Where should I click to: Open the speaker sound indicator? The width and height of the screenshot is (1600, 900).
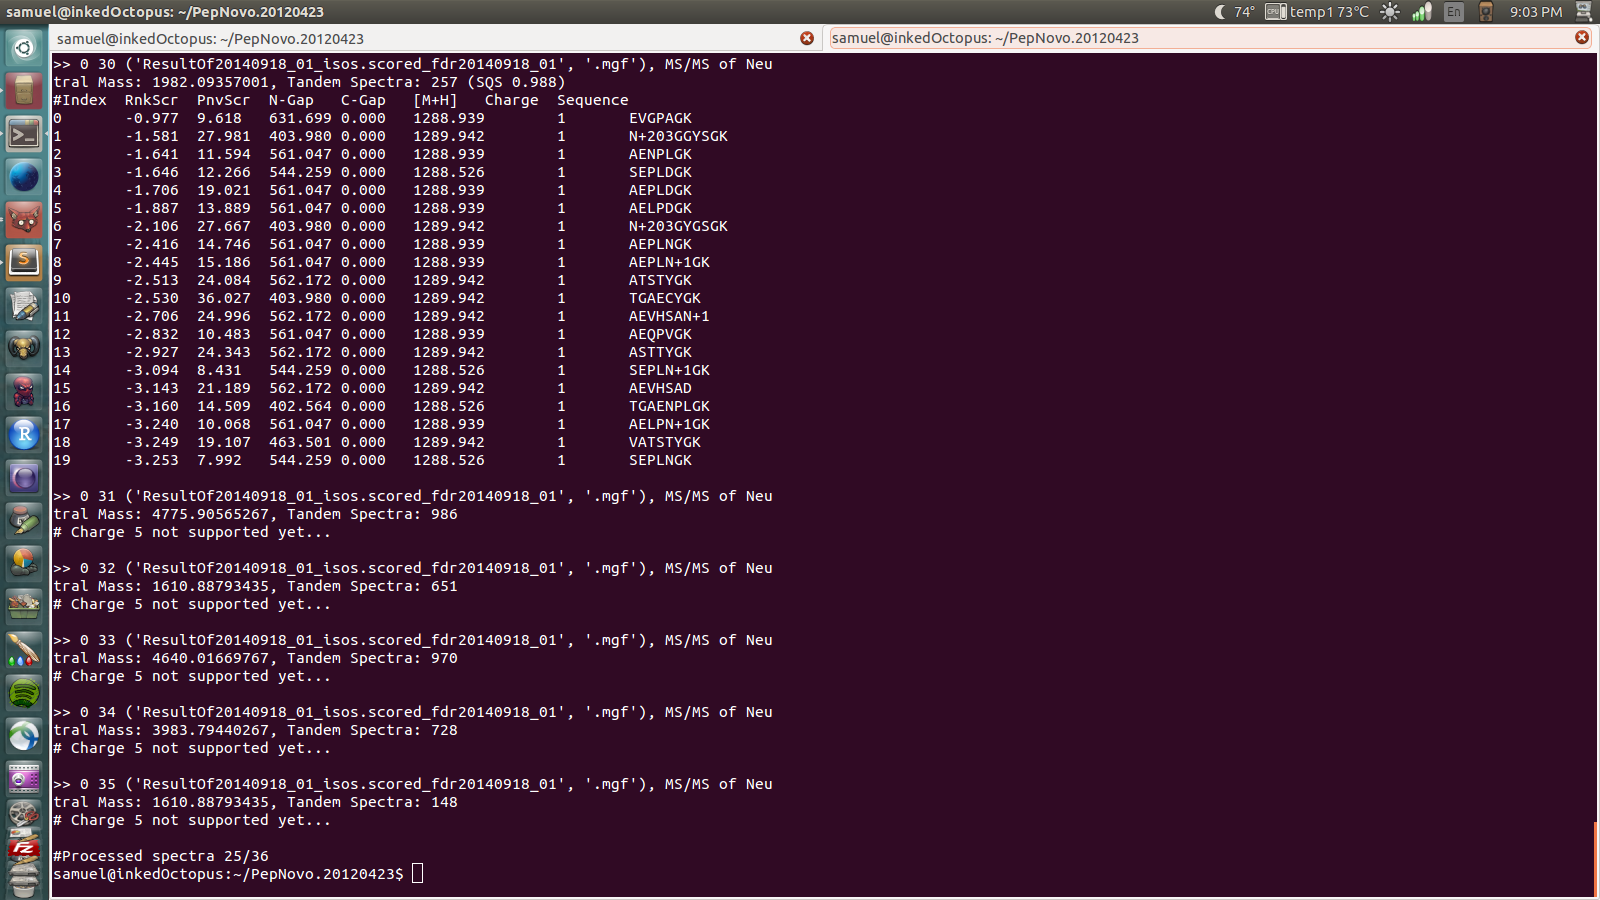(1486, 12)
